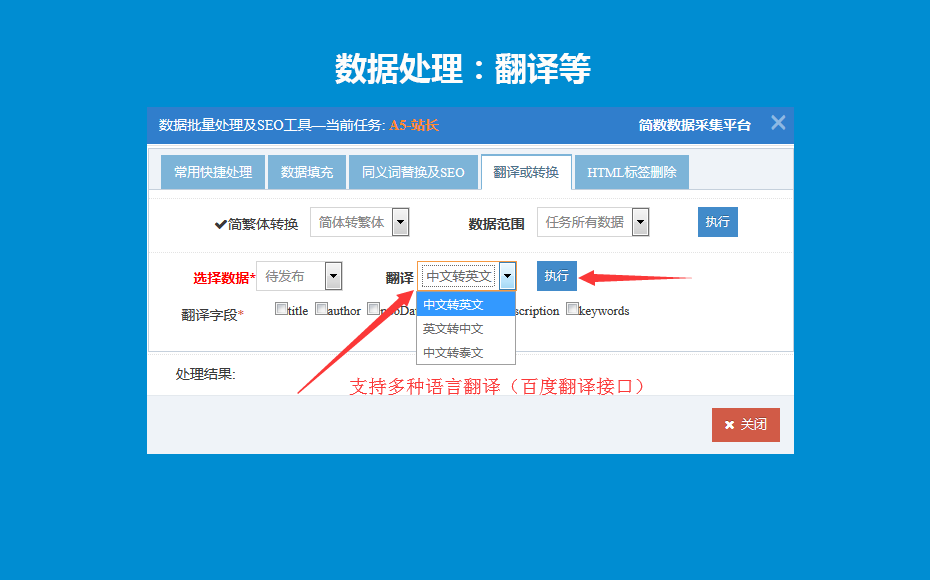Click the 中文转英文 translation dropdown arrow
Image resolution: width=930 pixels, height=580 pixels.
pyautogui.click(x=507, y=276)
